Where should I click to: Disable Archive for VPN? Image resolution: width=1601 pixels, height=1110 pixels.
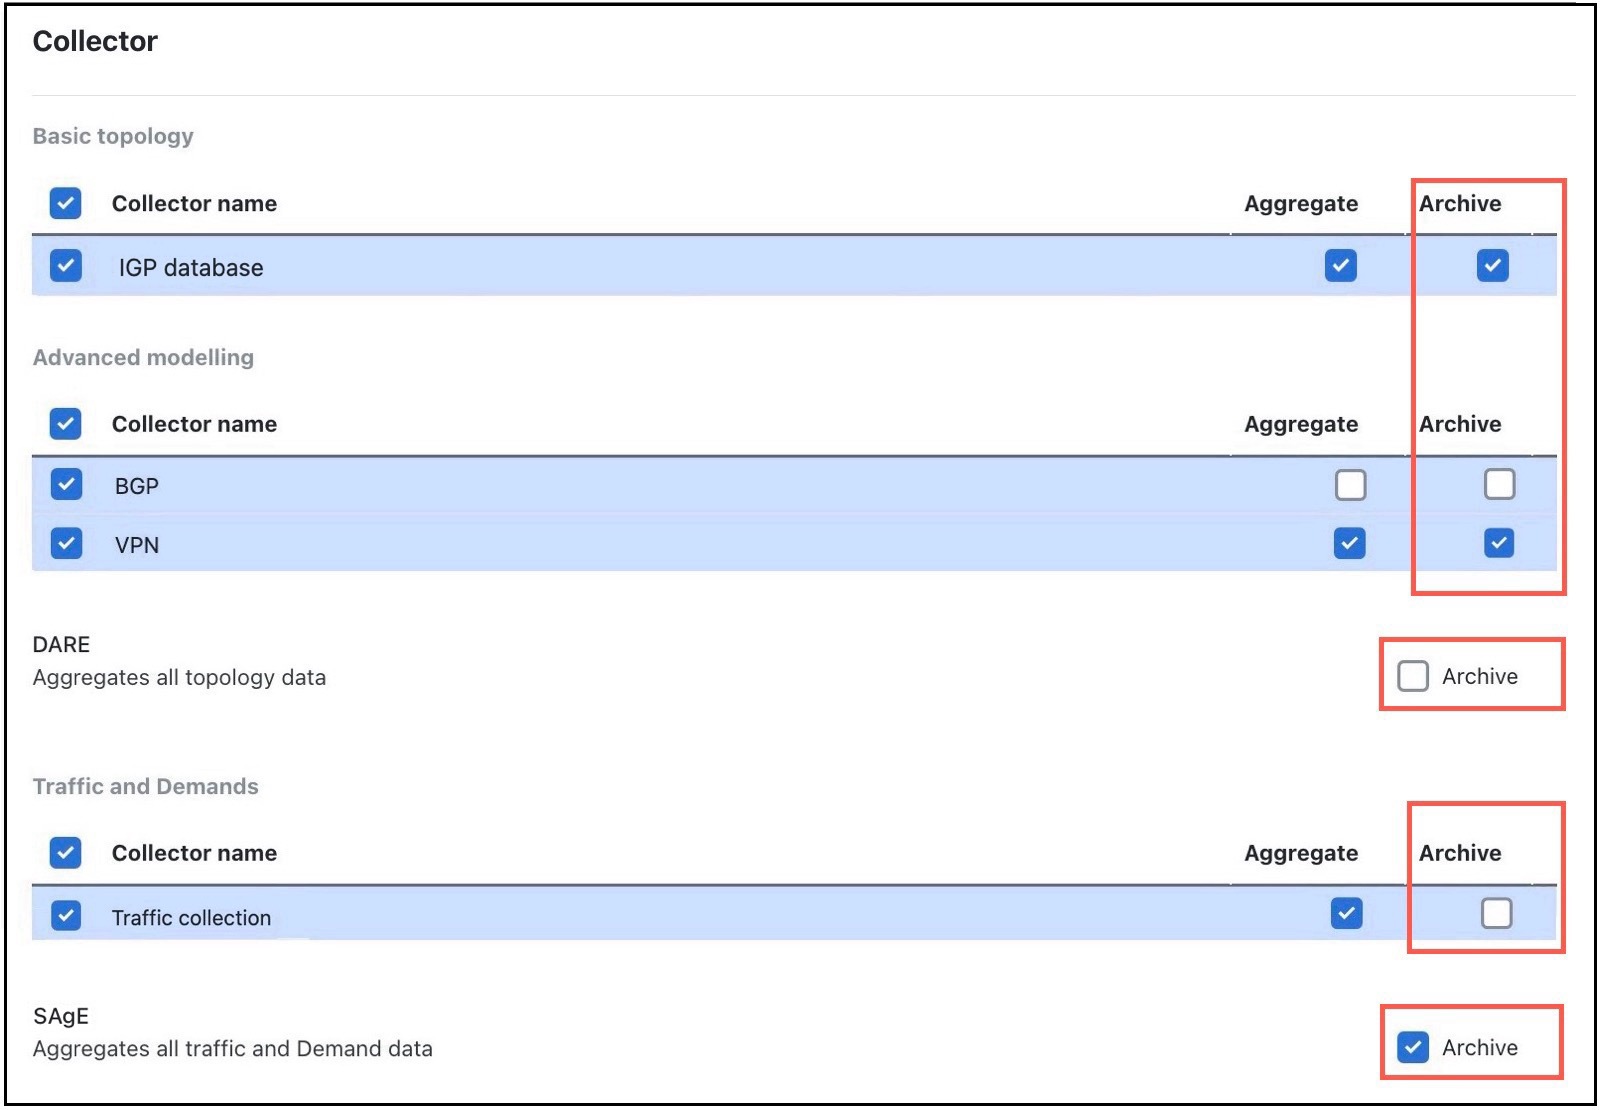tap(1498, 543)
